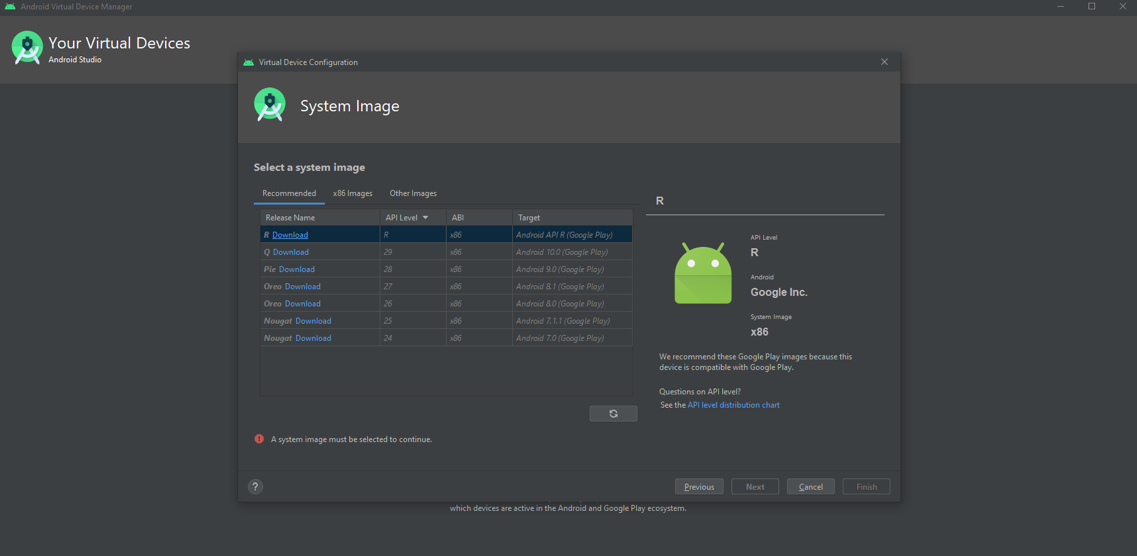Click API level cell showing 24
This screenshot has width=1137, height=556.
pos(413,339)
